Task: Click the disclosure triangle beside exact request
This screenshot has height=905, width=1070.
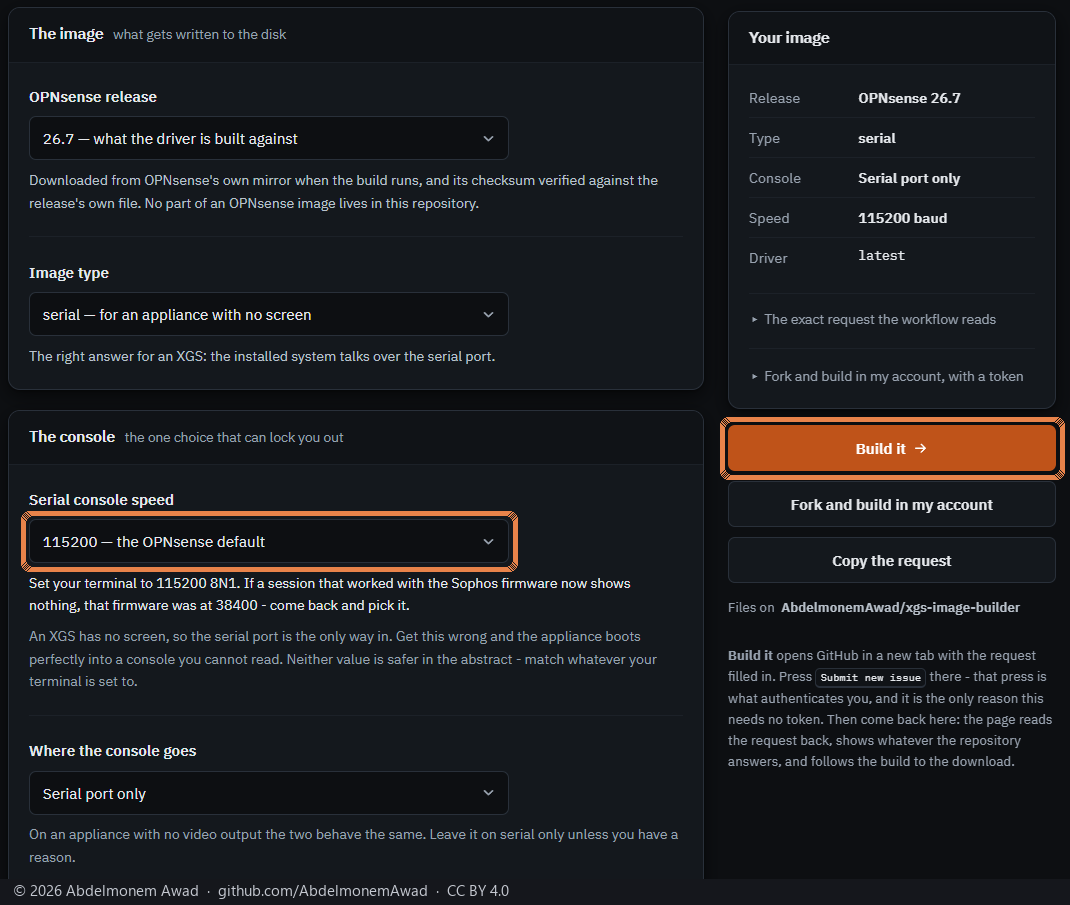Action: point(754,319)
